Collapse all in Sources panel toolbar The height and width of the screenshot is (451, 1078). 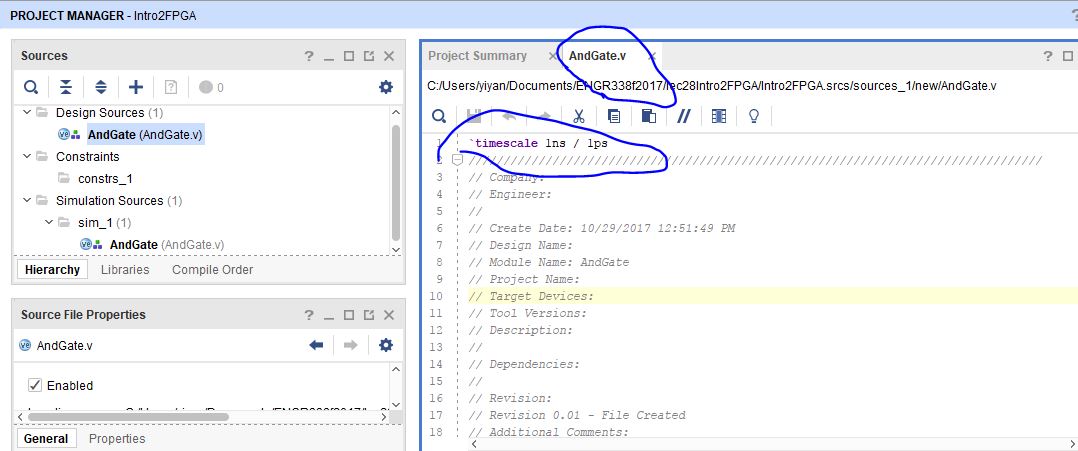[x=66, y=87]
